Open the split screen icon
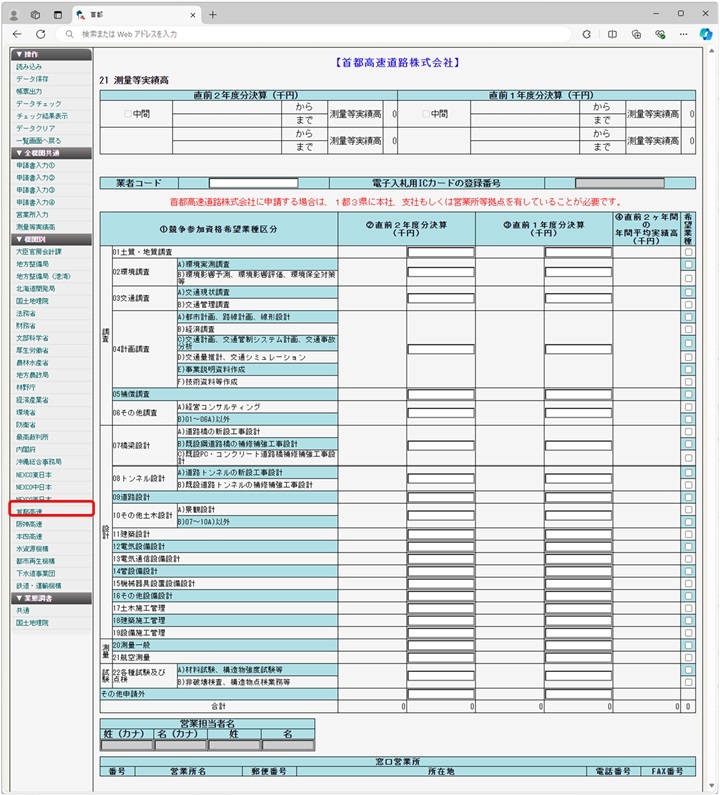The image size is (720, 795). 612,34
